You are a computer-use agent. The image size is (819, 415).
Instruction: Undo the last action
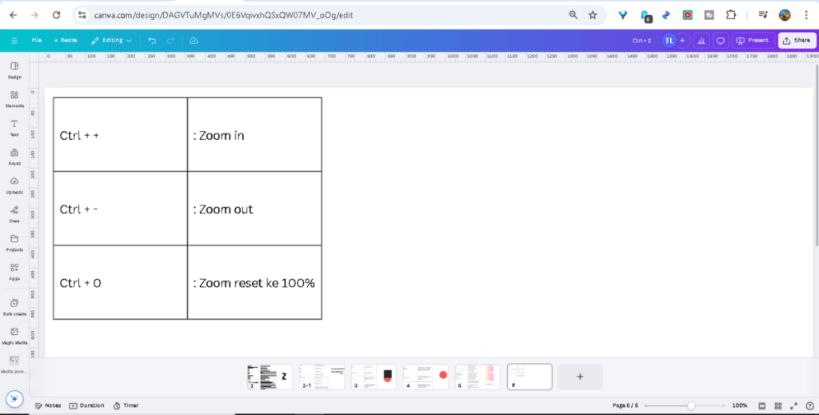(x=152, y=41)
